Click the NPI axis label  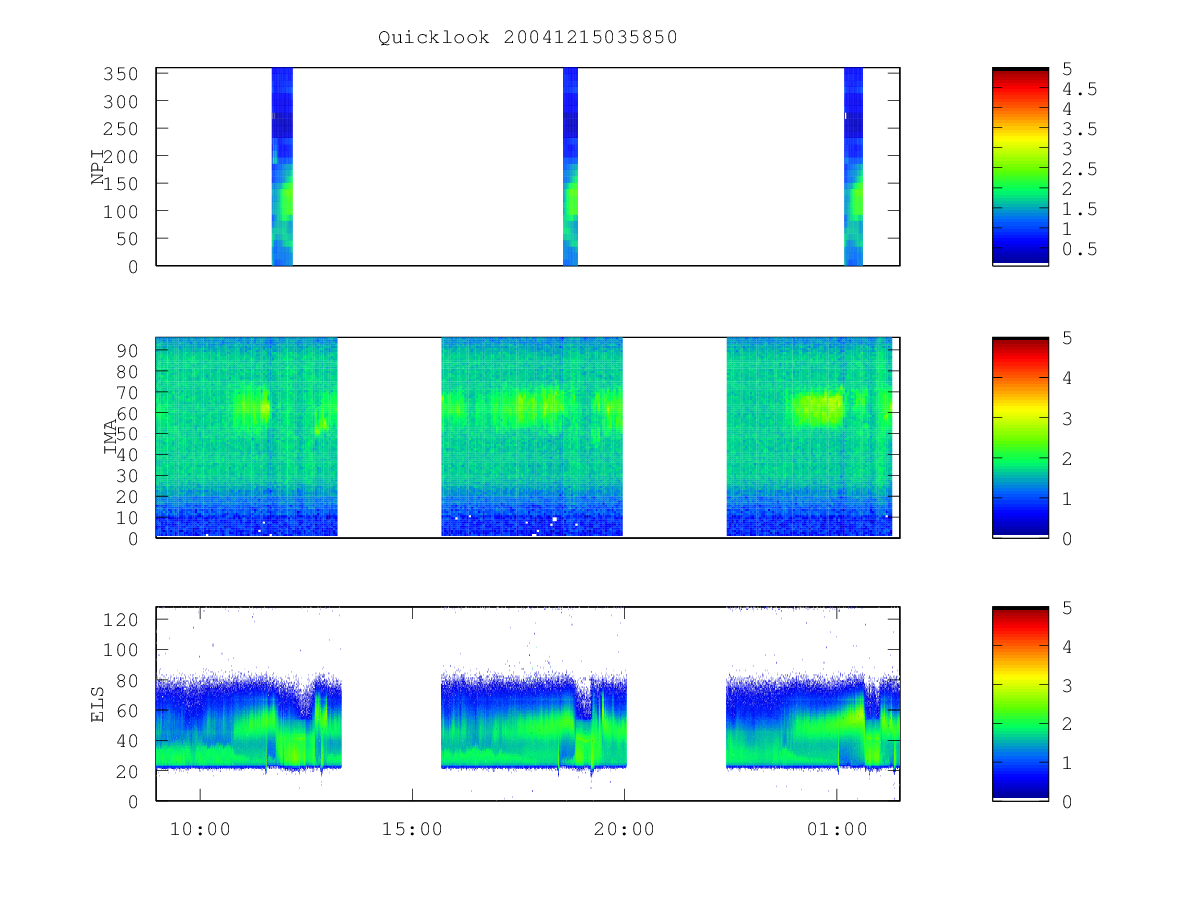point(99,166)
